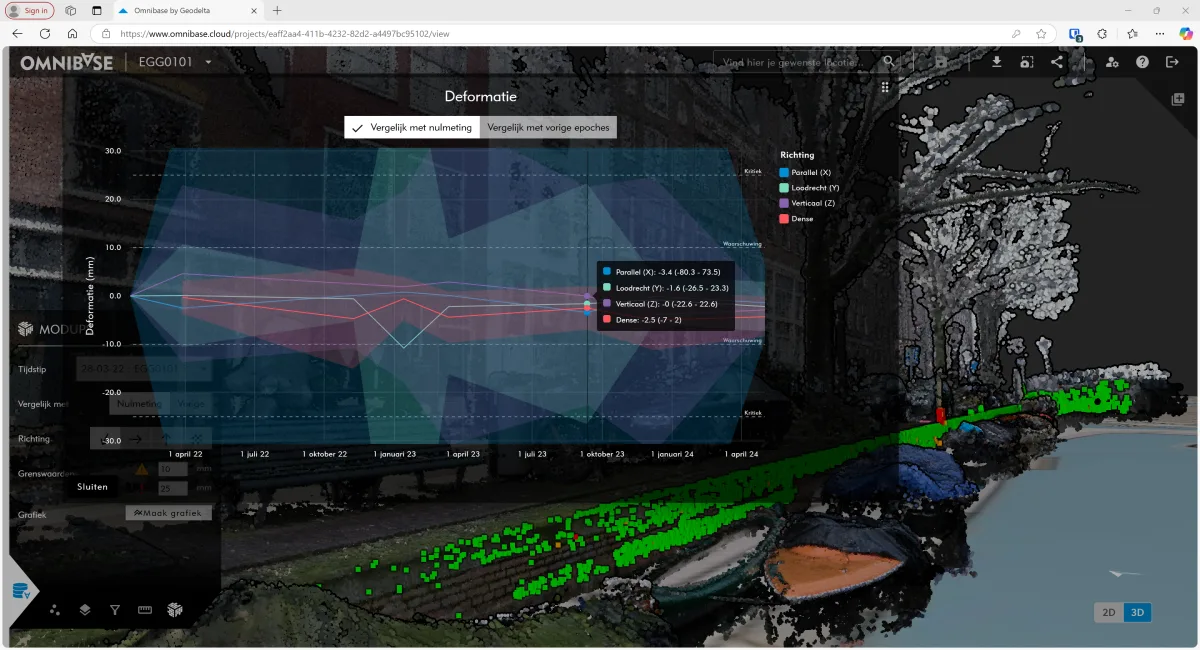Click the upper 'Kritiek' threshold label
Viewport: 1200px width, 650px height.
tap(753, 171)
